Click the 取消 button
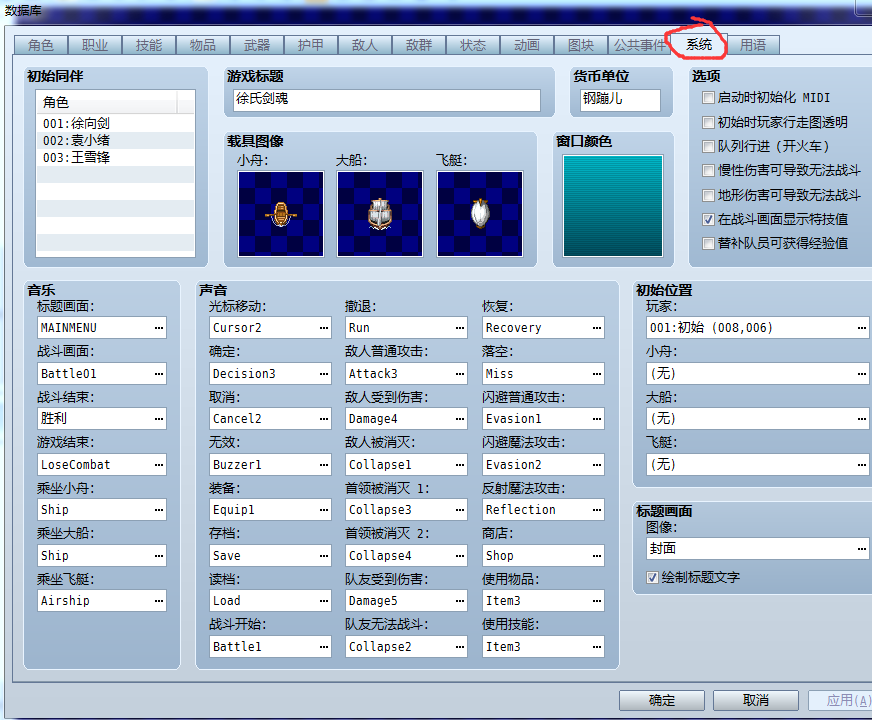The image size is (872, 720). pyautogui.click(x=756, y=700)
